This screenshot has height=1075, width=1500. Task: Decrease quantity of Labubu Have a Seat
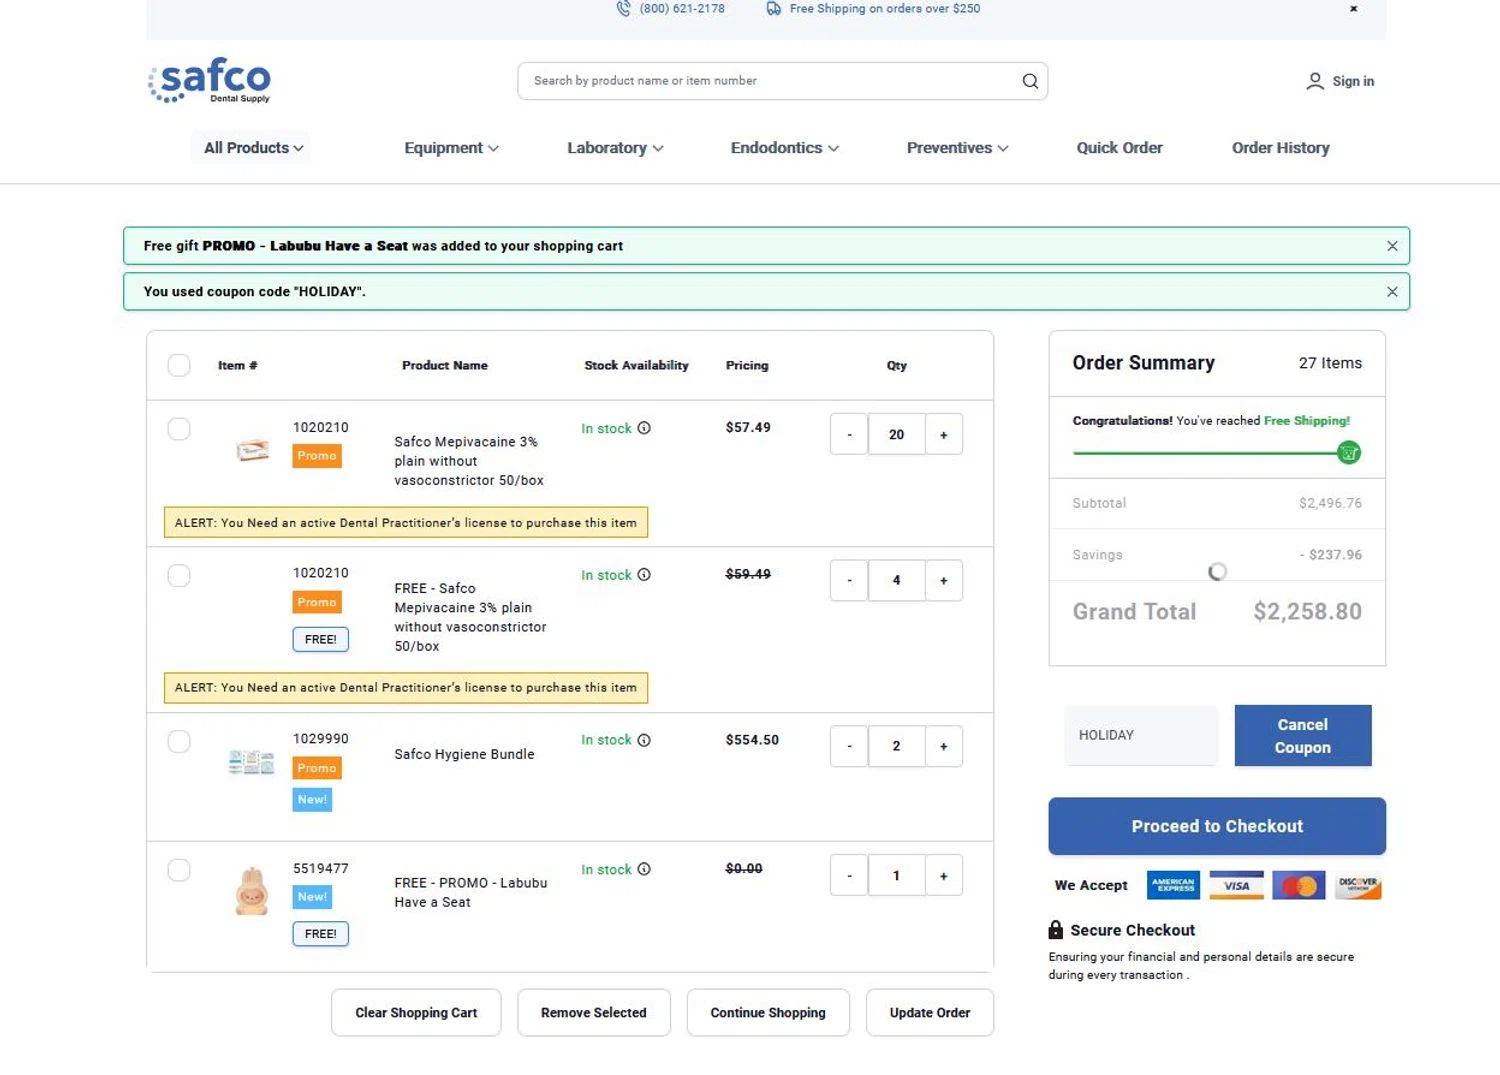(x=849, y=875)
